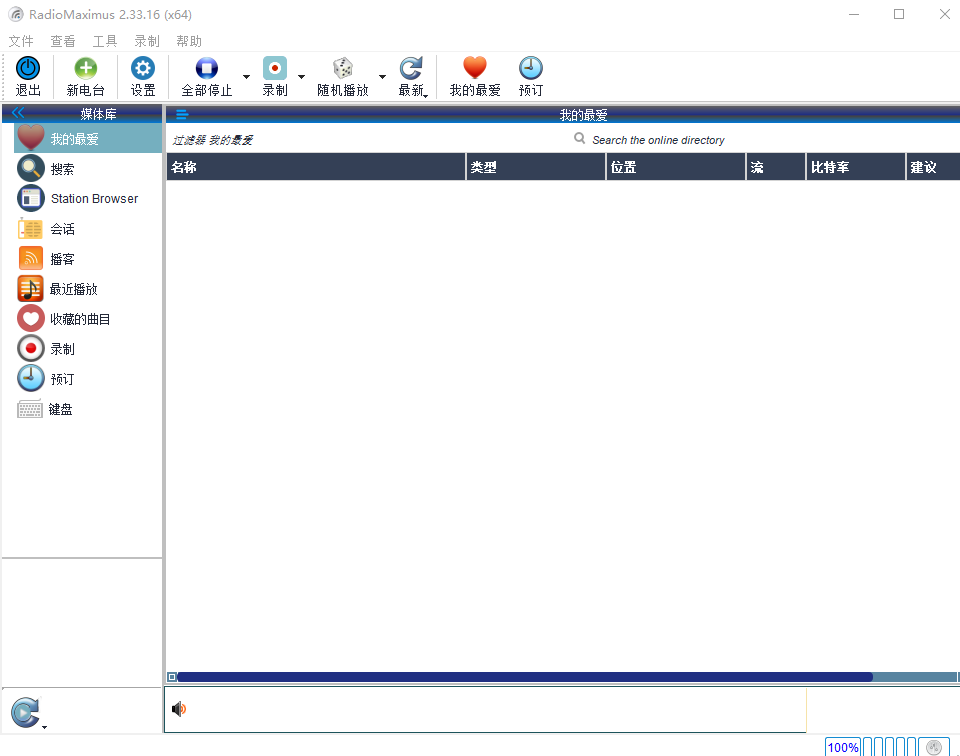Screen dimensions: 960x756
Task: Sort by the 类型 column header
Action: (536, 167)
